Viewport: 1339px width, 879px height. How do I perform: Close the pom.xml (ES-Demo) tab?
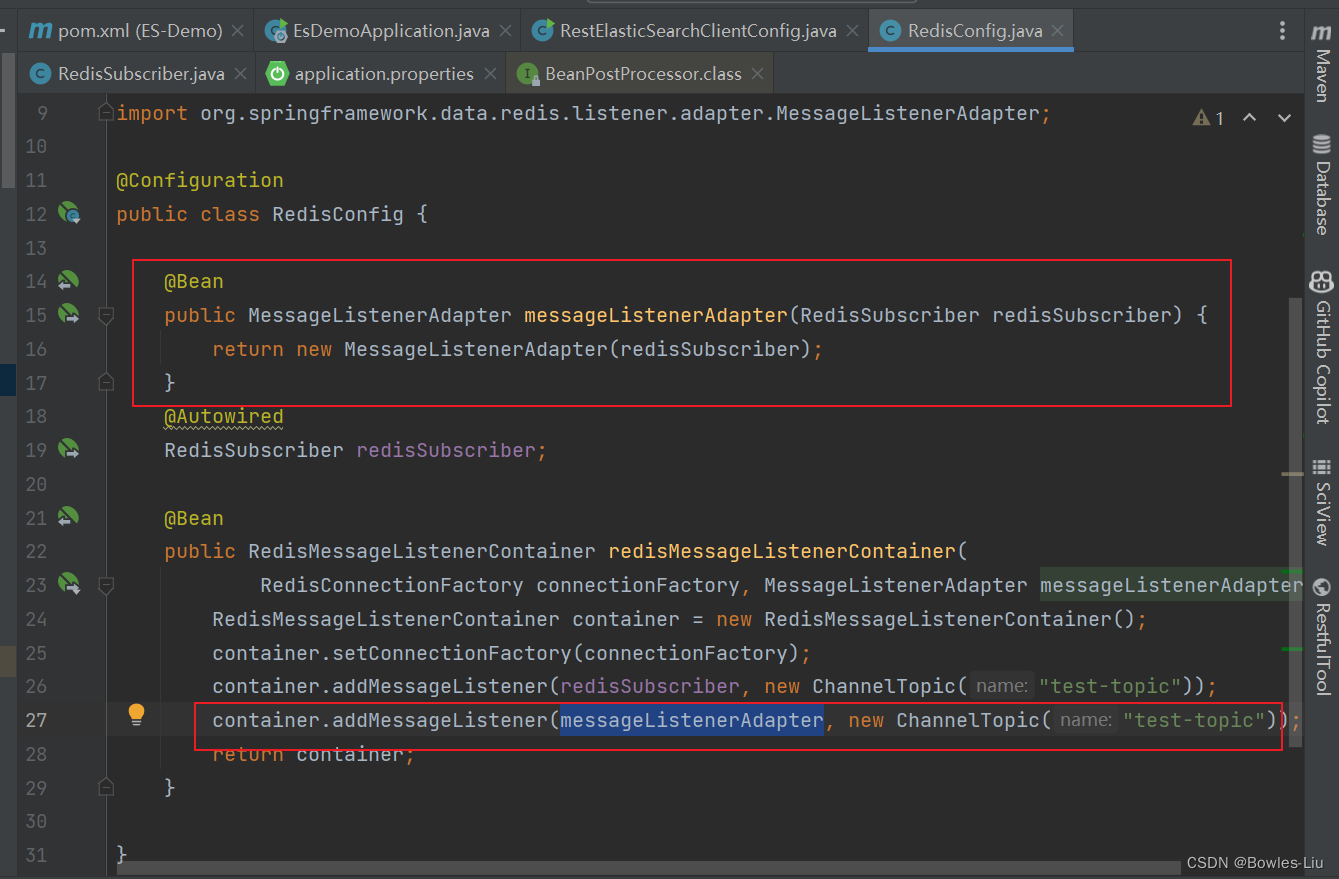tap(237, 31)
